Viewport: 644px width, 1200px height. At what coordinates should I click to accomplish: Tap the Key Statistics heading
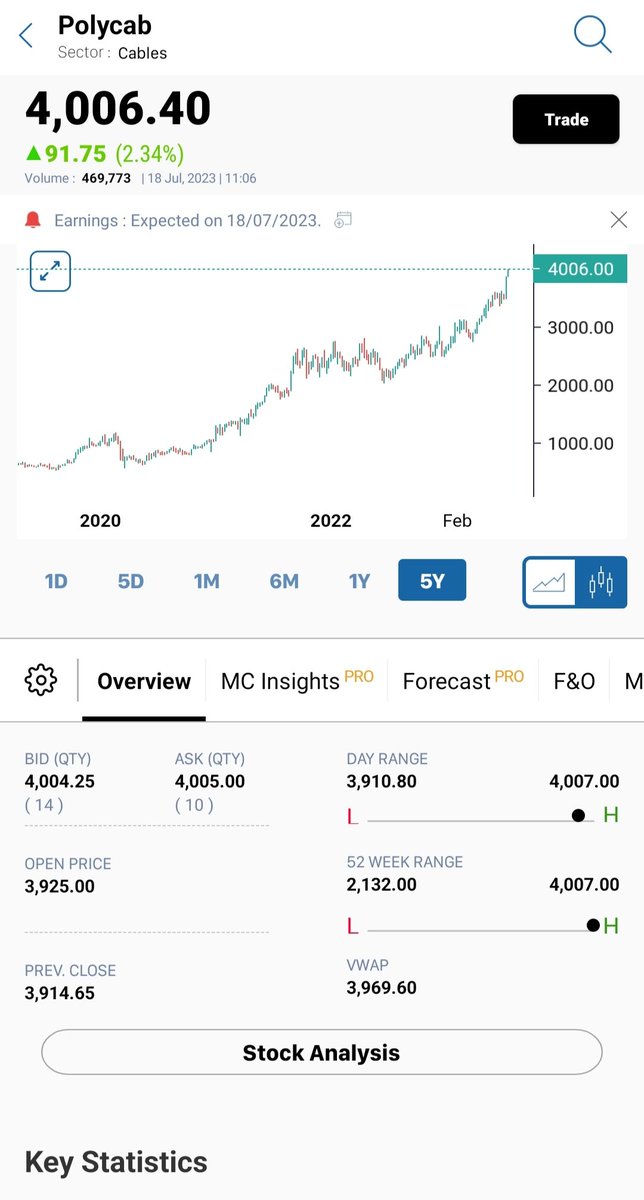[x=116, y=1162]
